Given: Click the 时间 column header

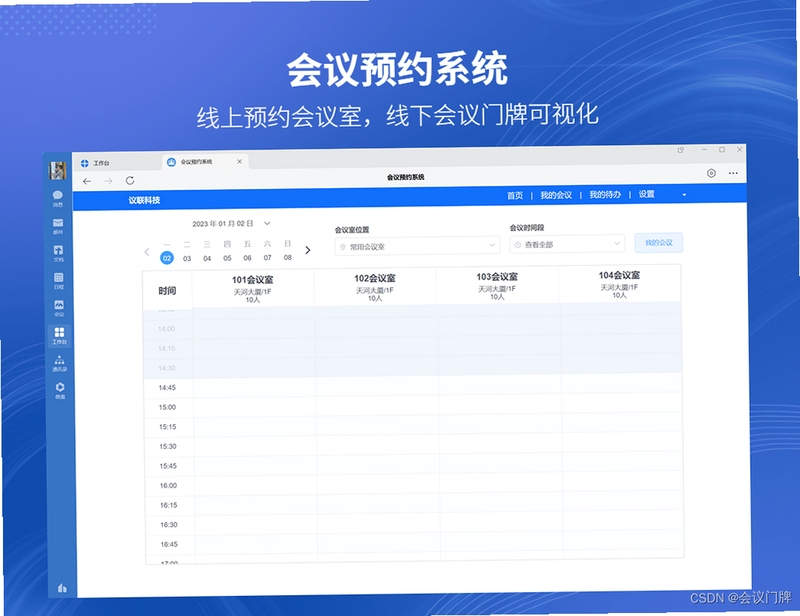Looking at the screenshot, I should coord(167,290).
